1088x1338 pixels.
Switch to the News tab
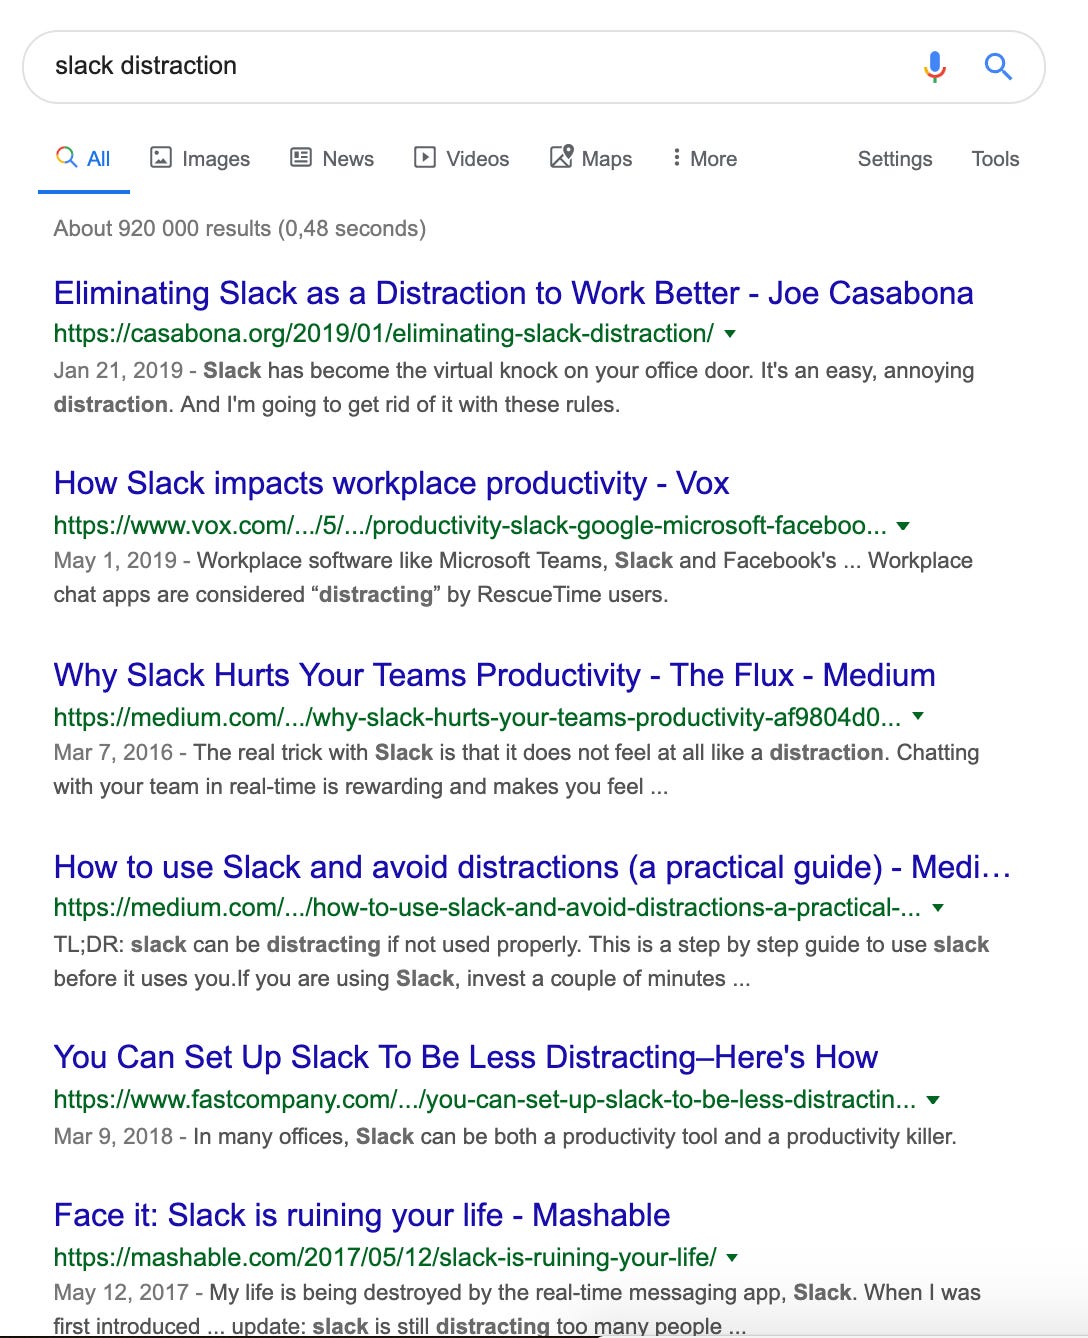[x=332, y=158]
